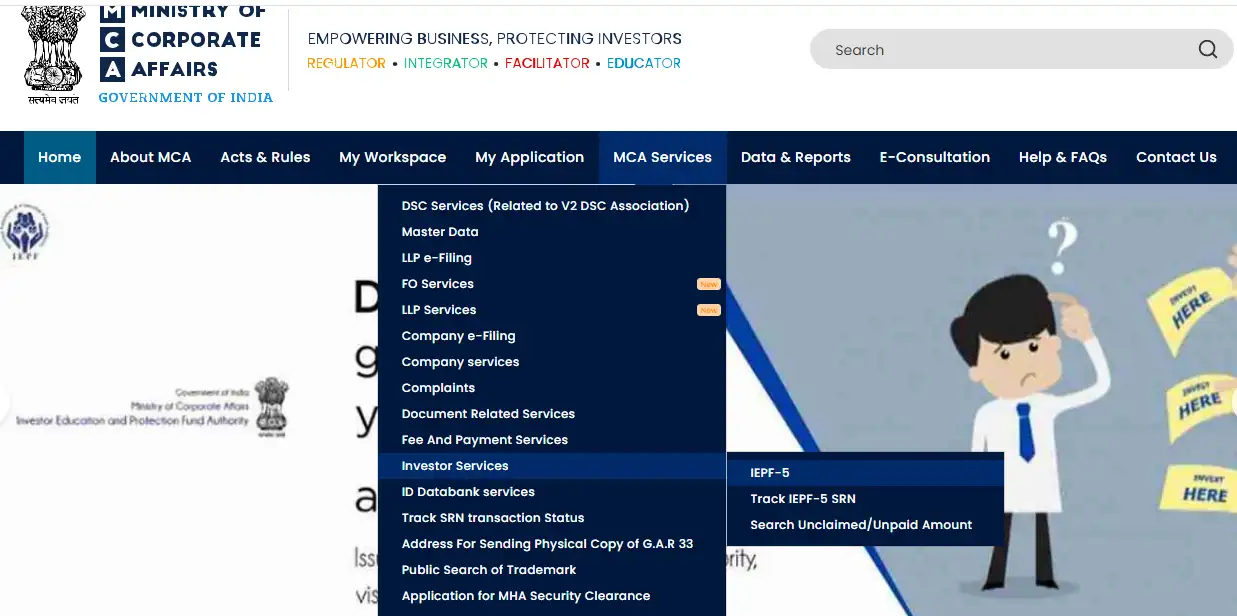Open the IEPF-5 submenu entry
Screen dimensions: 1237x616
(x=770, y=472)
